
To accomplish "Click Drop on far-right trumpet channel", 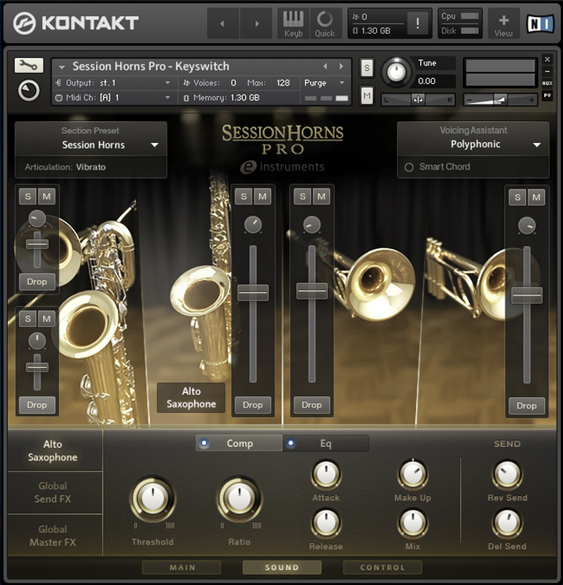I will (x=526, y=406).
